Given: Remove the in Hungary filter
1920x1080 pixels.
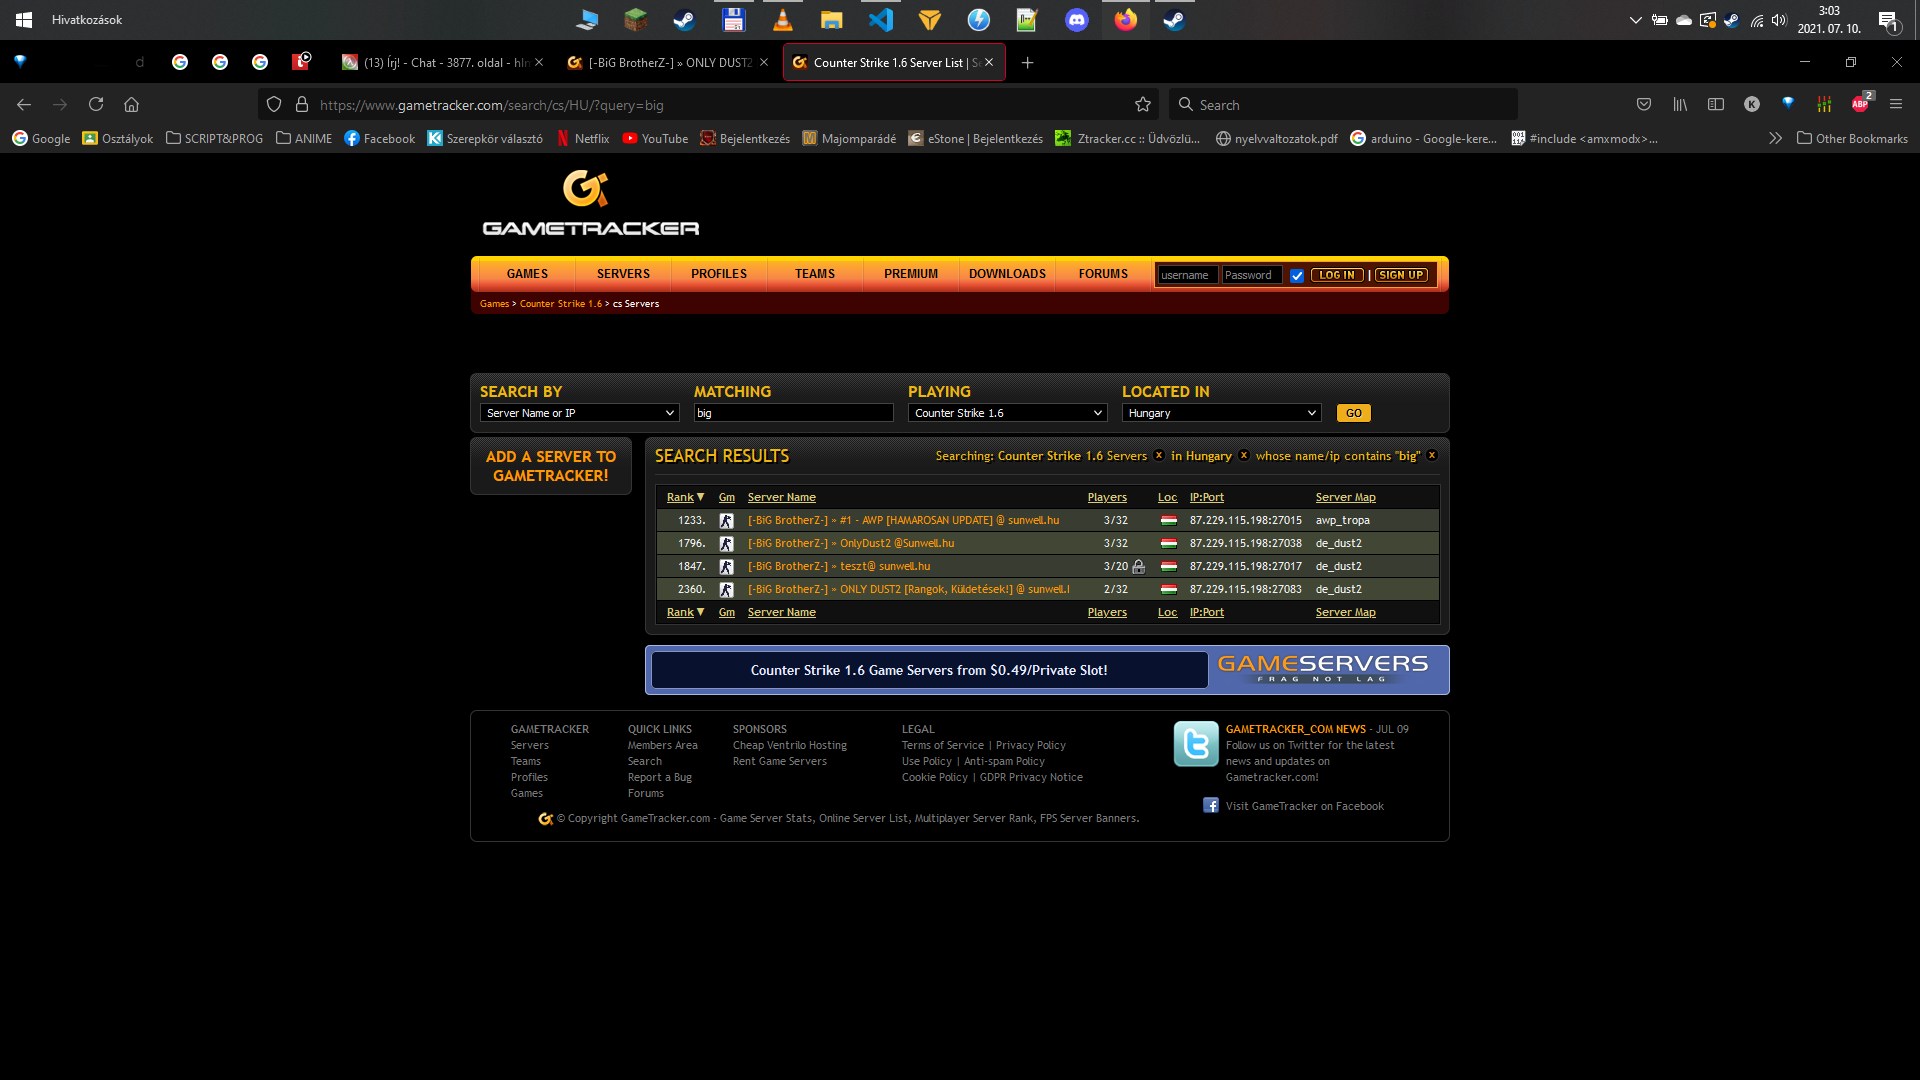Looking at the screenshot, I should [x=1244, y=455].
